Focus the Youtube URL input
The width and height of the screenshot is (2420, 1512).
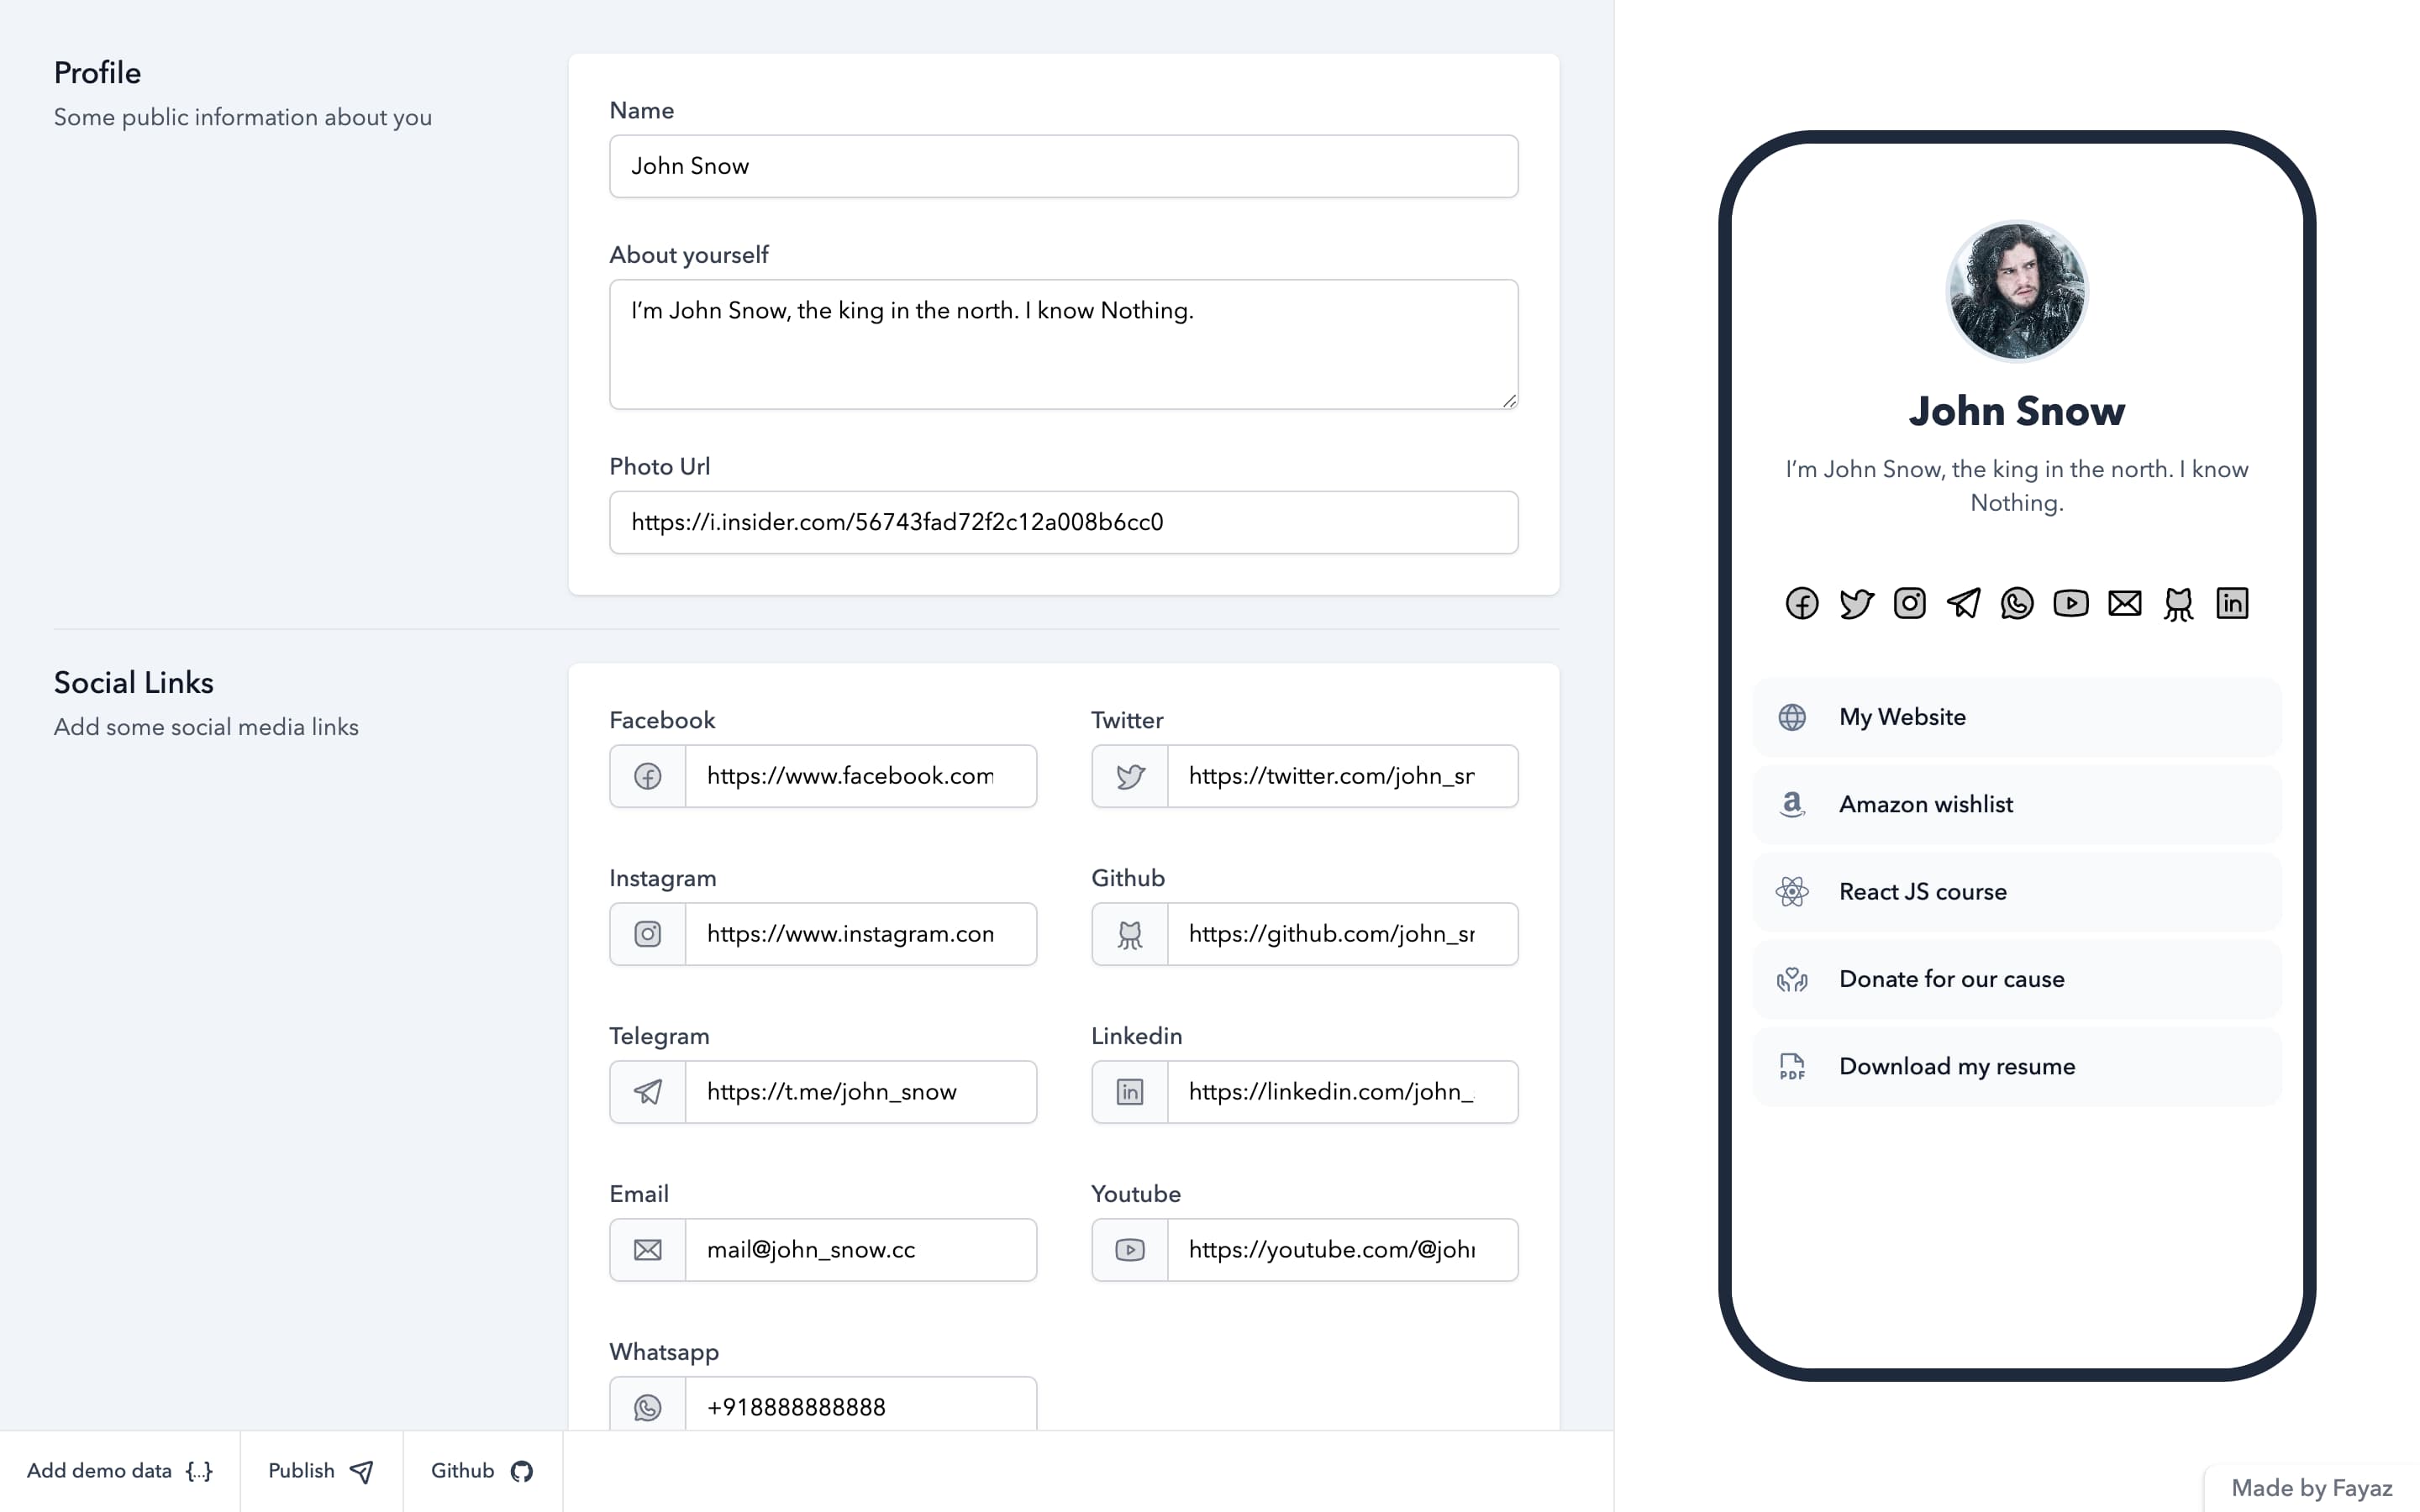click(1343, 1250)
